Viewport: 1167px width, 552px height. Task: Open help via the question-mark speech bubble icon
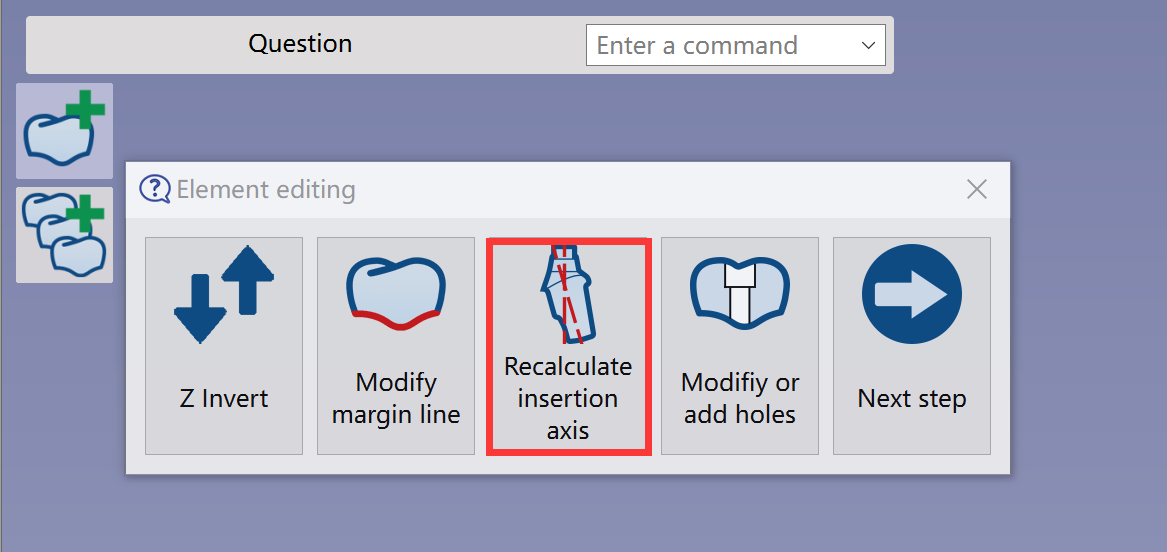tap(154, 189)
